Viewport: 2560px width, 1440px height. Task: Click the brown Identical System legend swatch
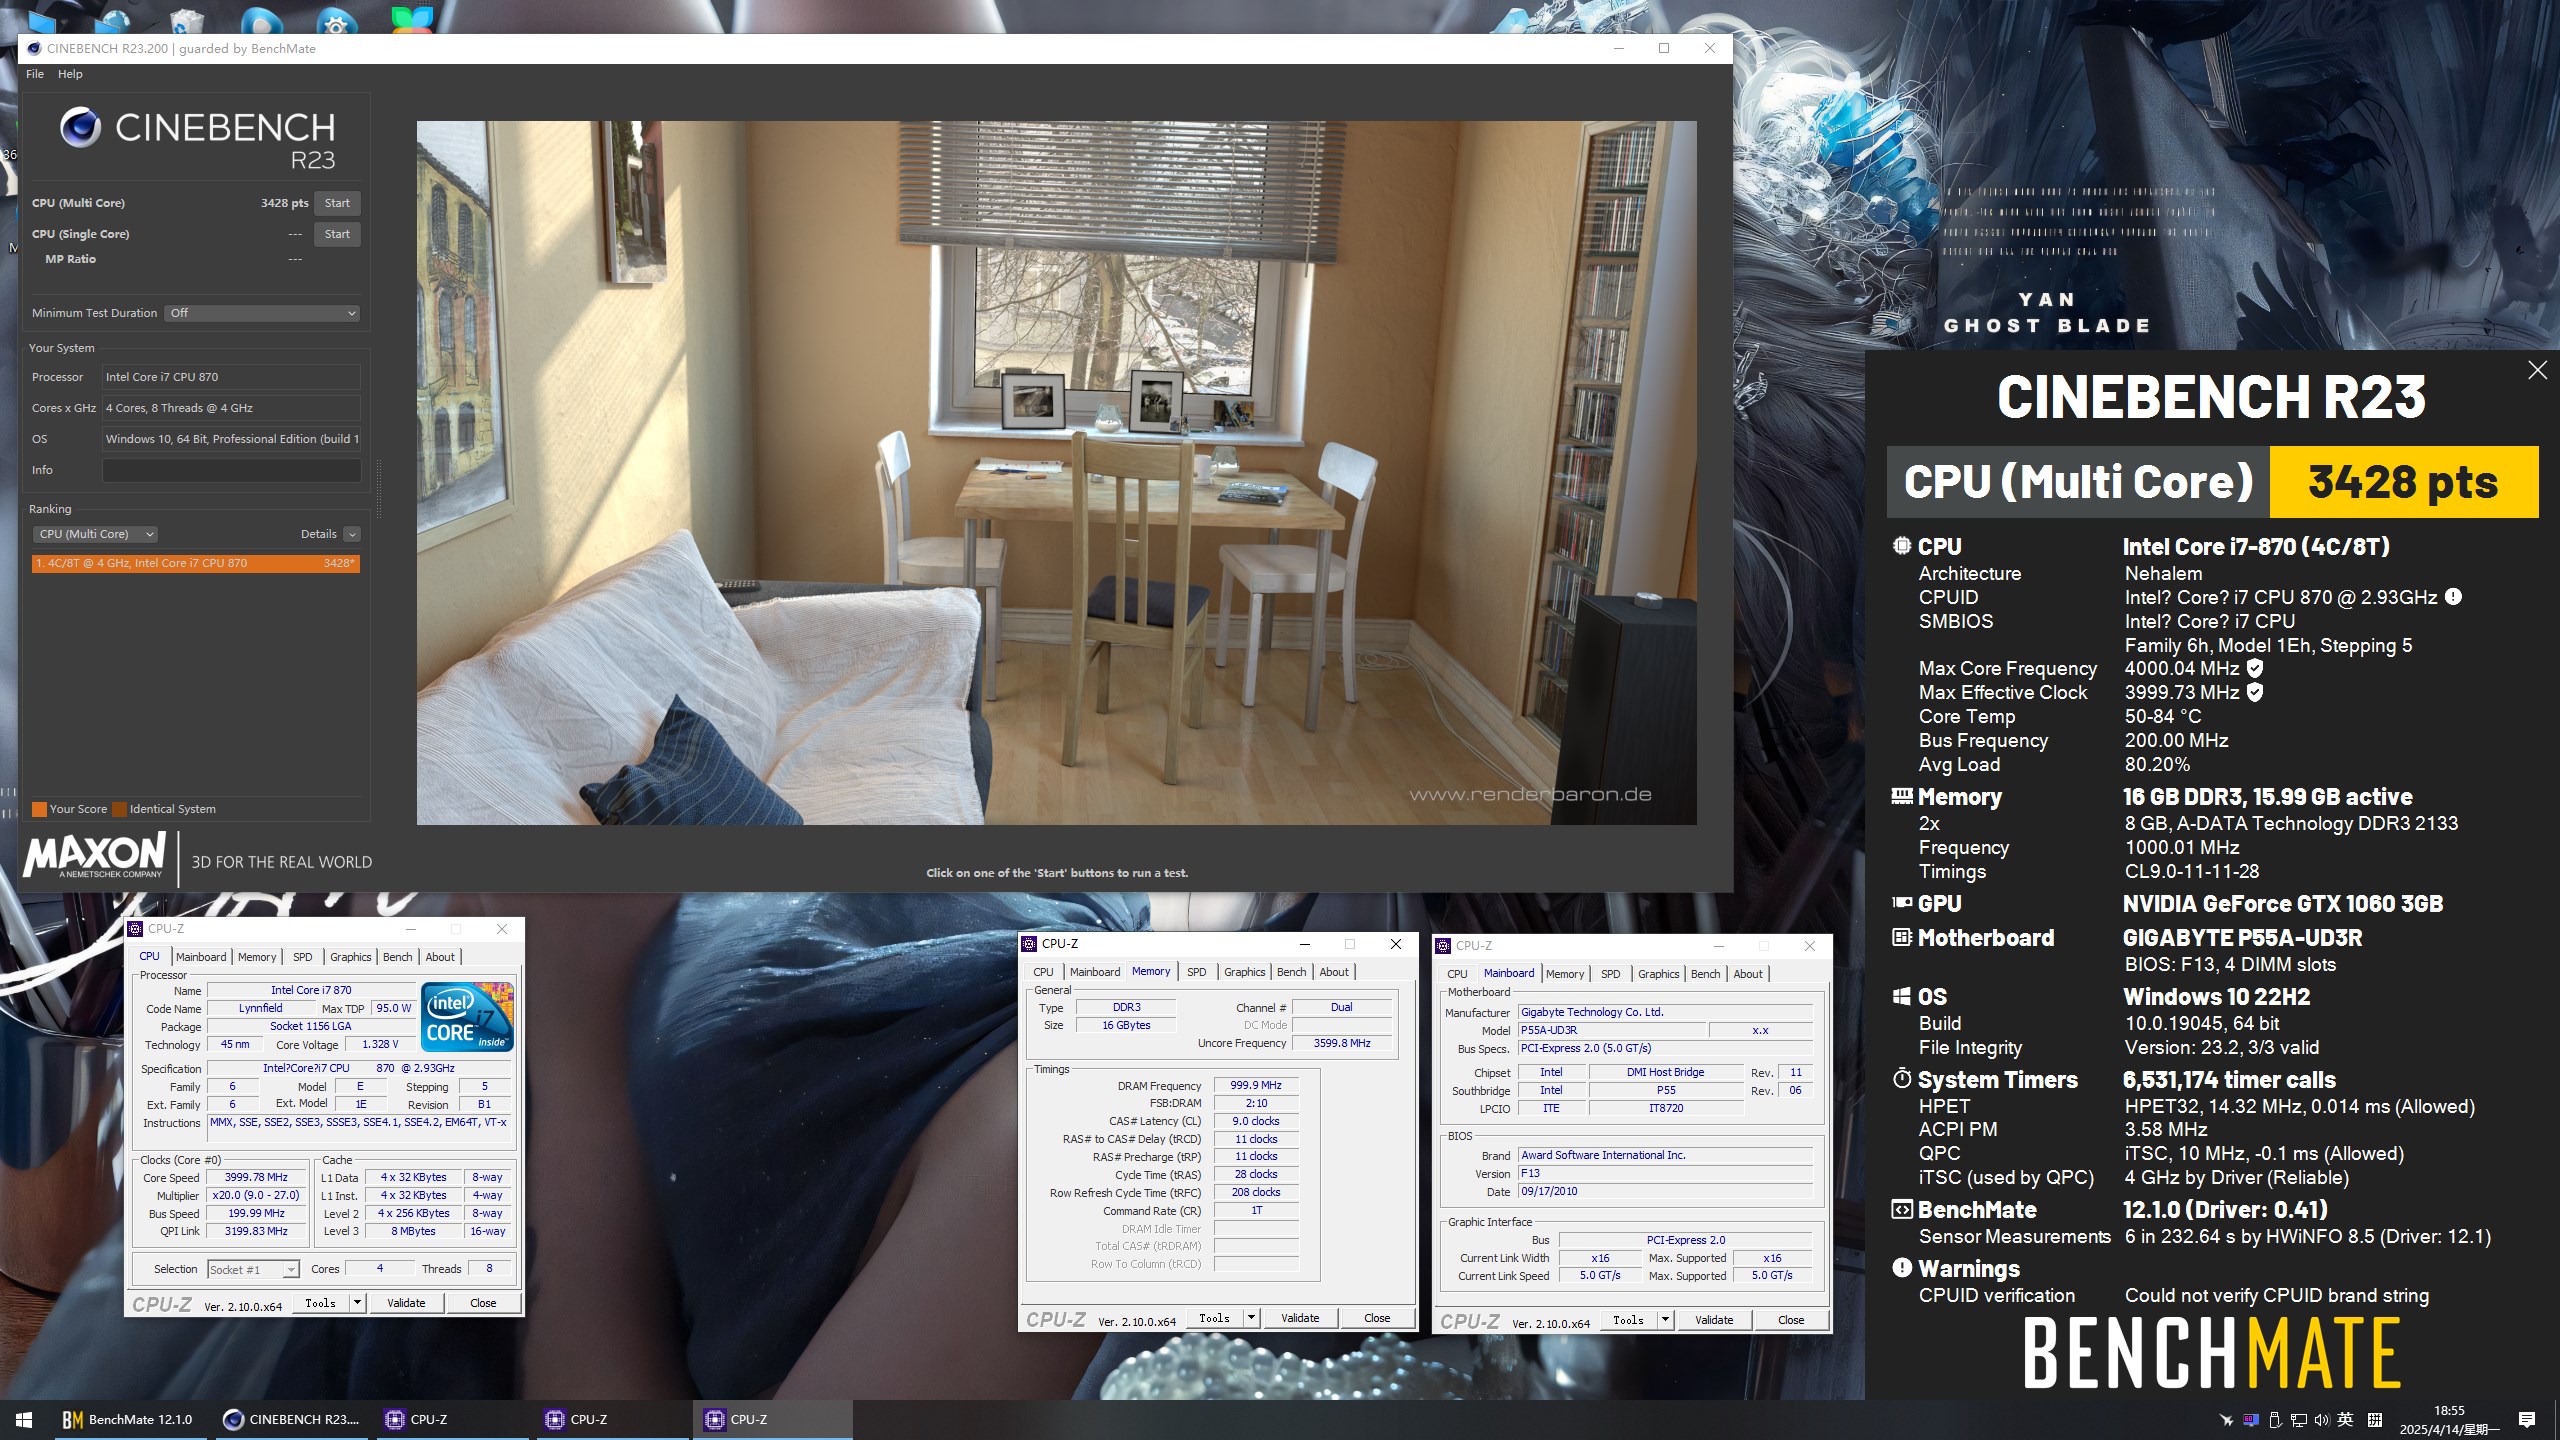pos(119,809)
